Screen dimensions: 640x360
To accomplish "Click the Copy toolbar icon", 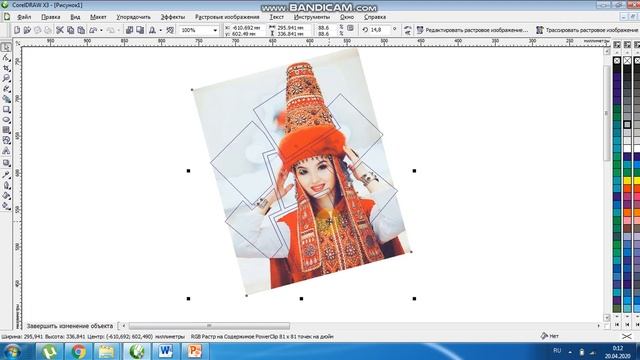I will (x=71, y=30).
